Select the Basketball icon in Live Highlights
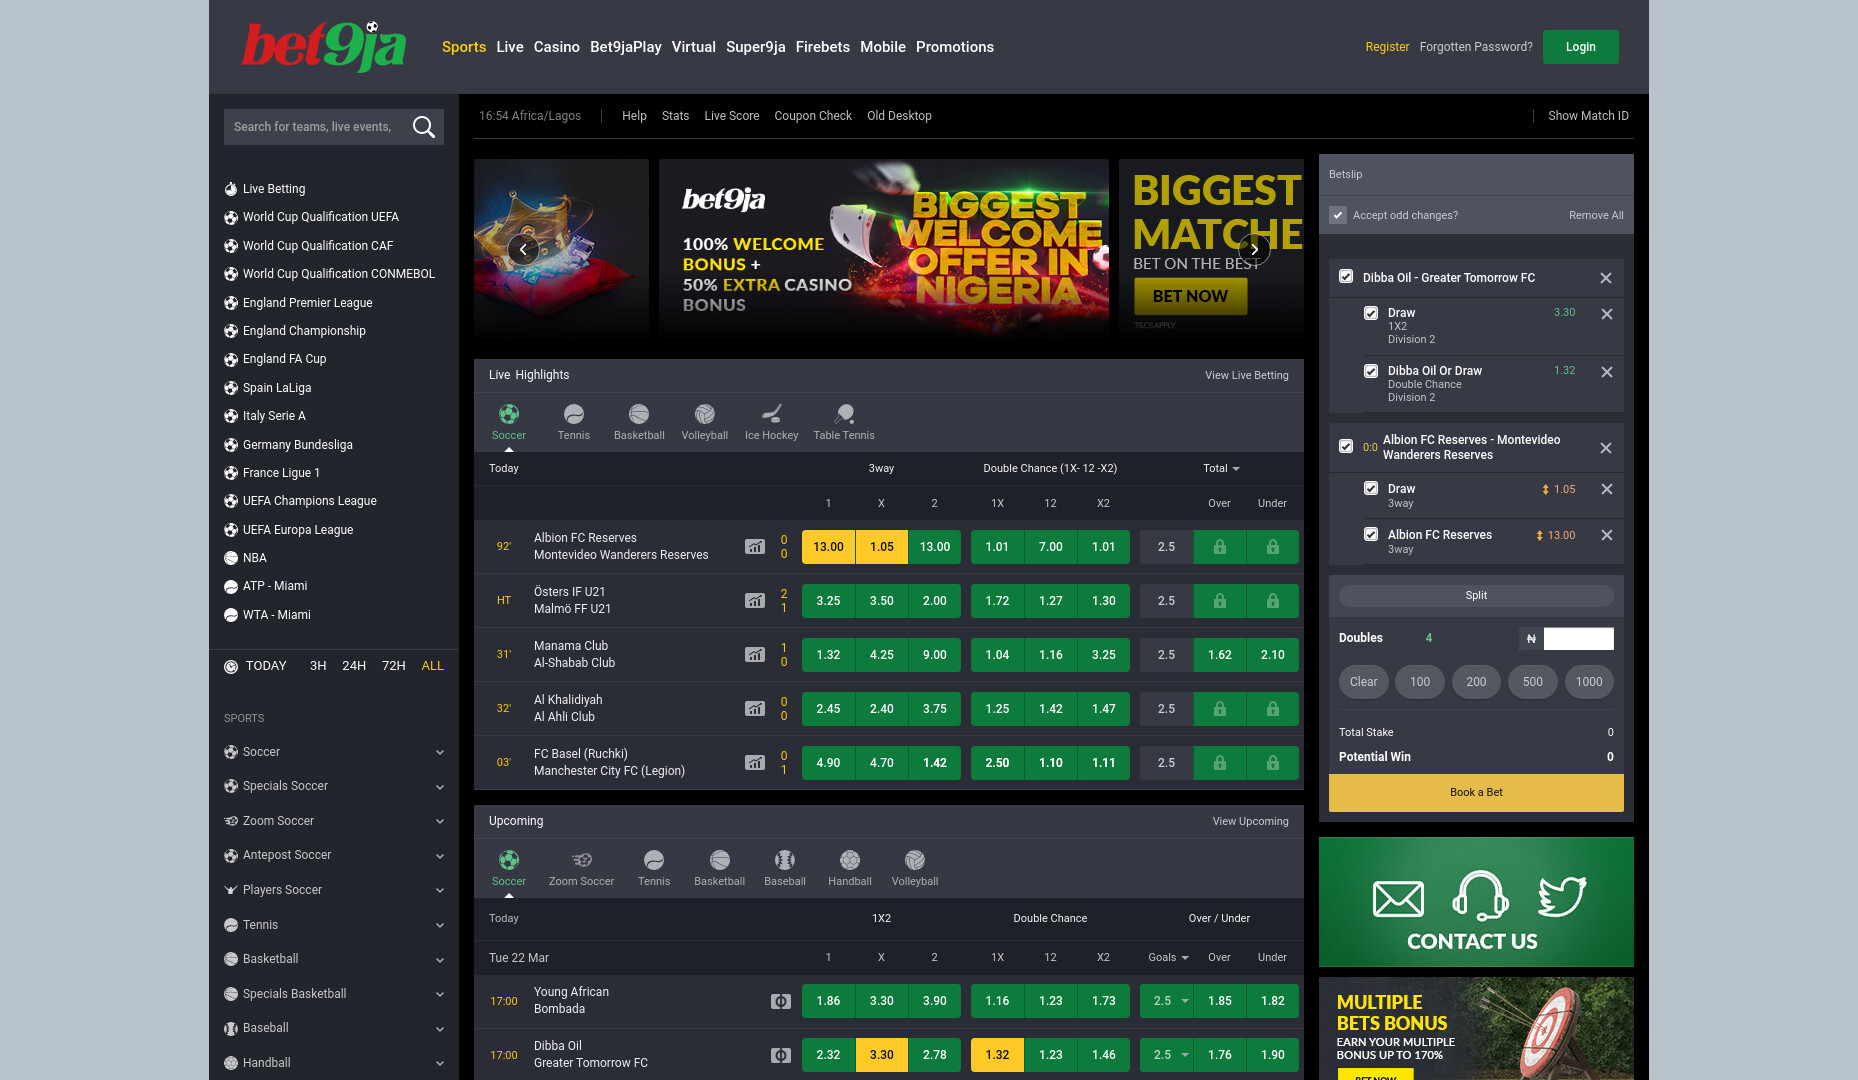 point(639,414)
